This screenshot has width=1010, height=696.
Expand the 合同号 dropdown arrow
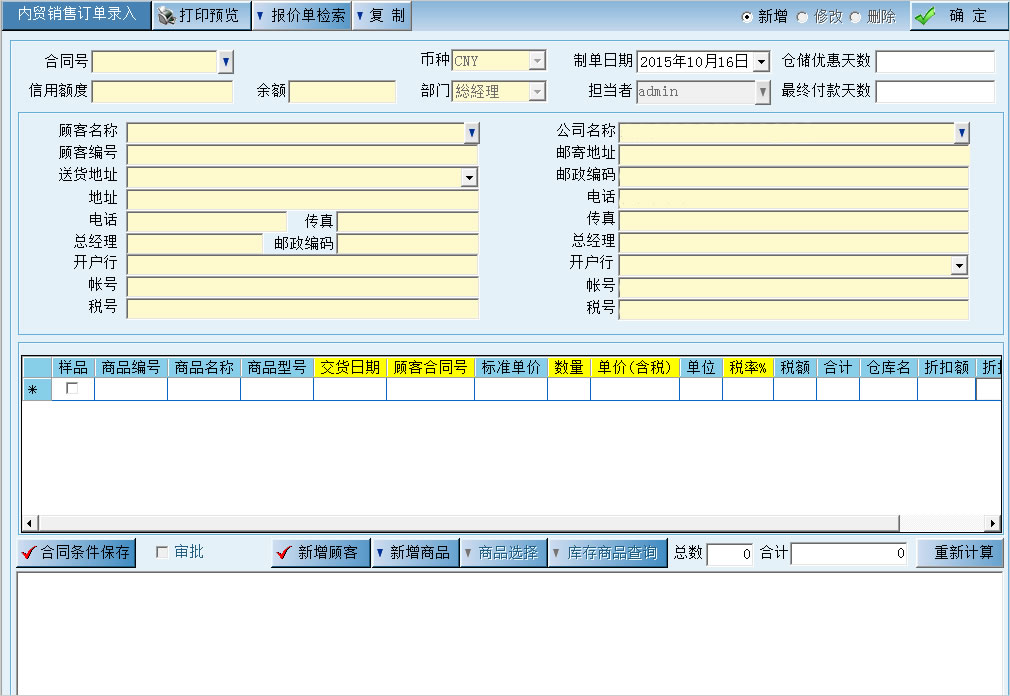tap(225, 62)
